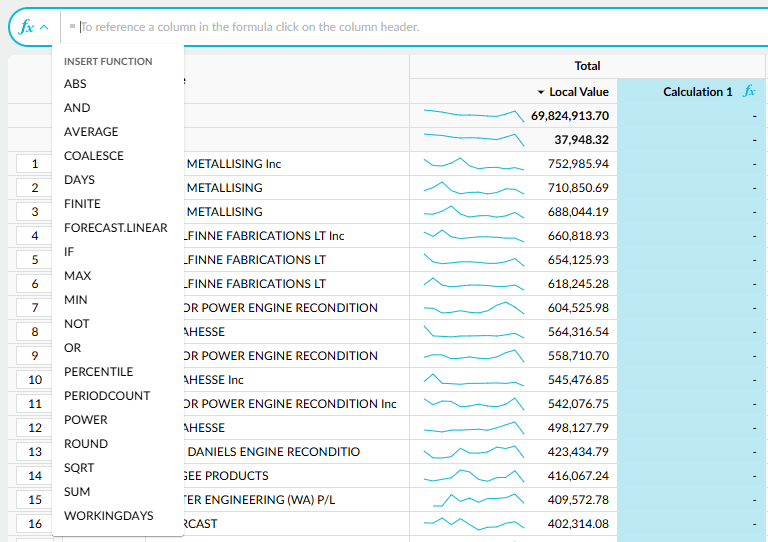Click the sparkline for row 7

tap(474, 308)
